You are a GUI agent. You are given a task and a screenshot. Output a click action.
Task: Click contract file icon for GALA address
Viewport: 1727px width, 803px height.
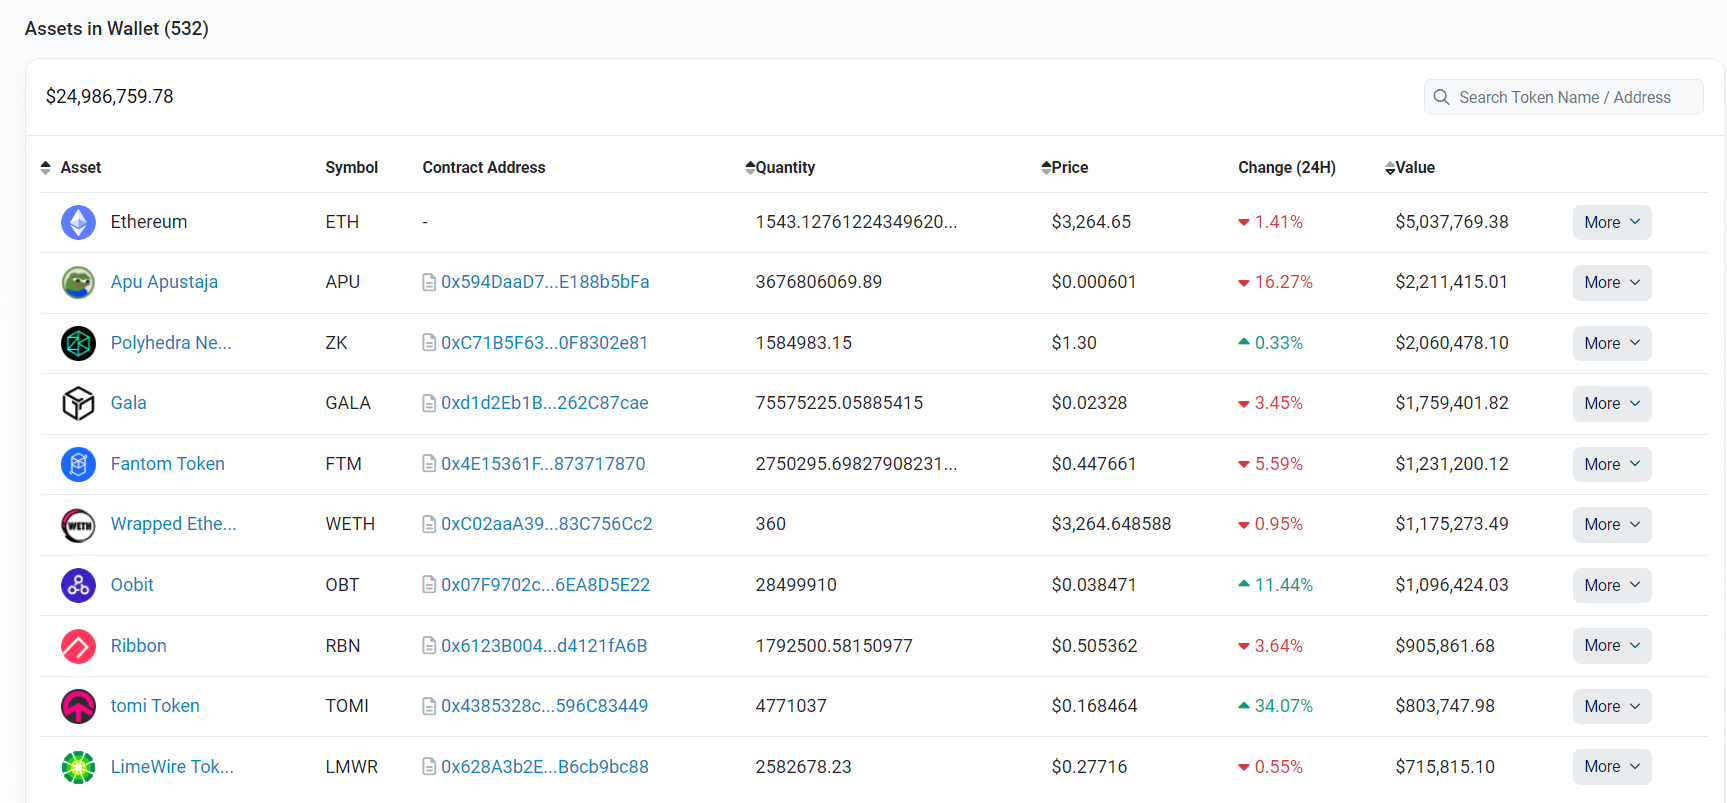(x=429, y=403)
